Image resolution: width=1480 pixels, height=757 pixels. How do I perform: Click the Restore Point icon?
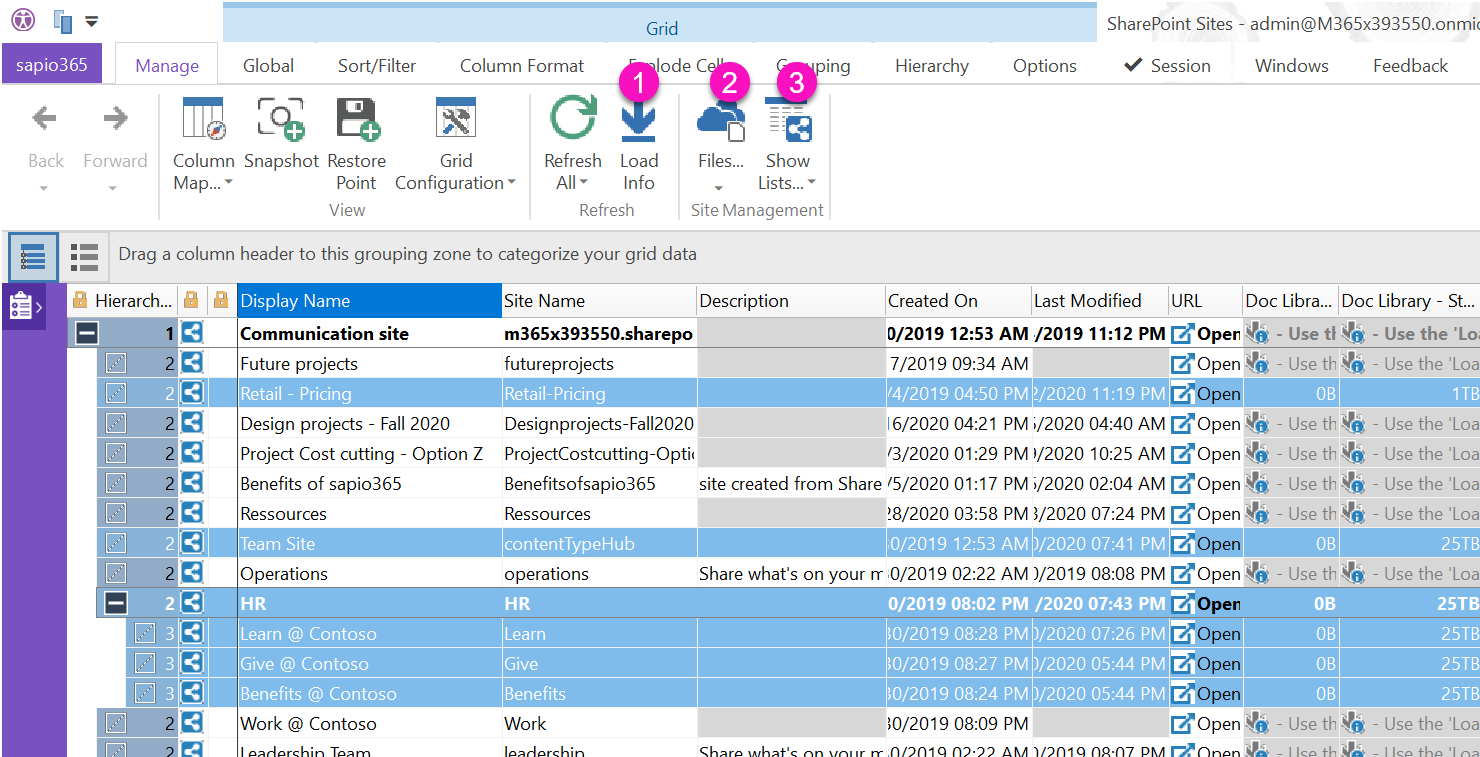357,120
